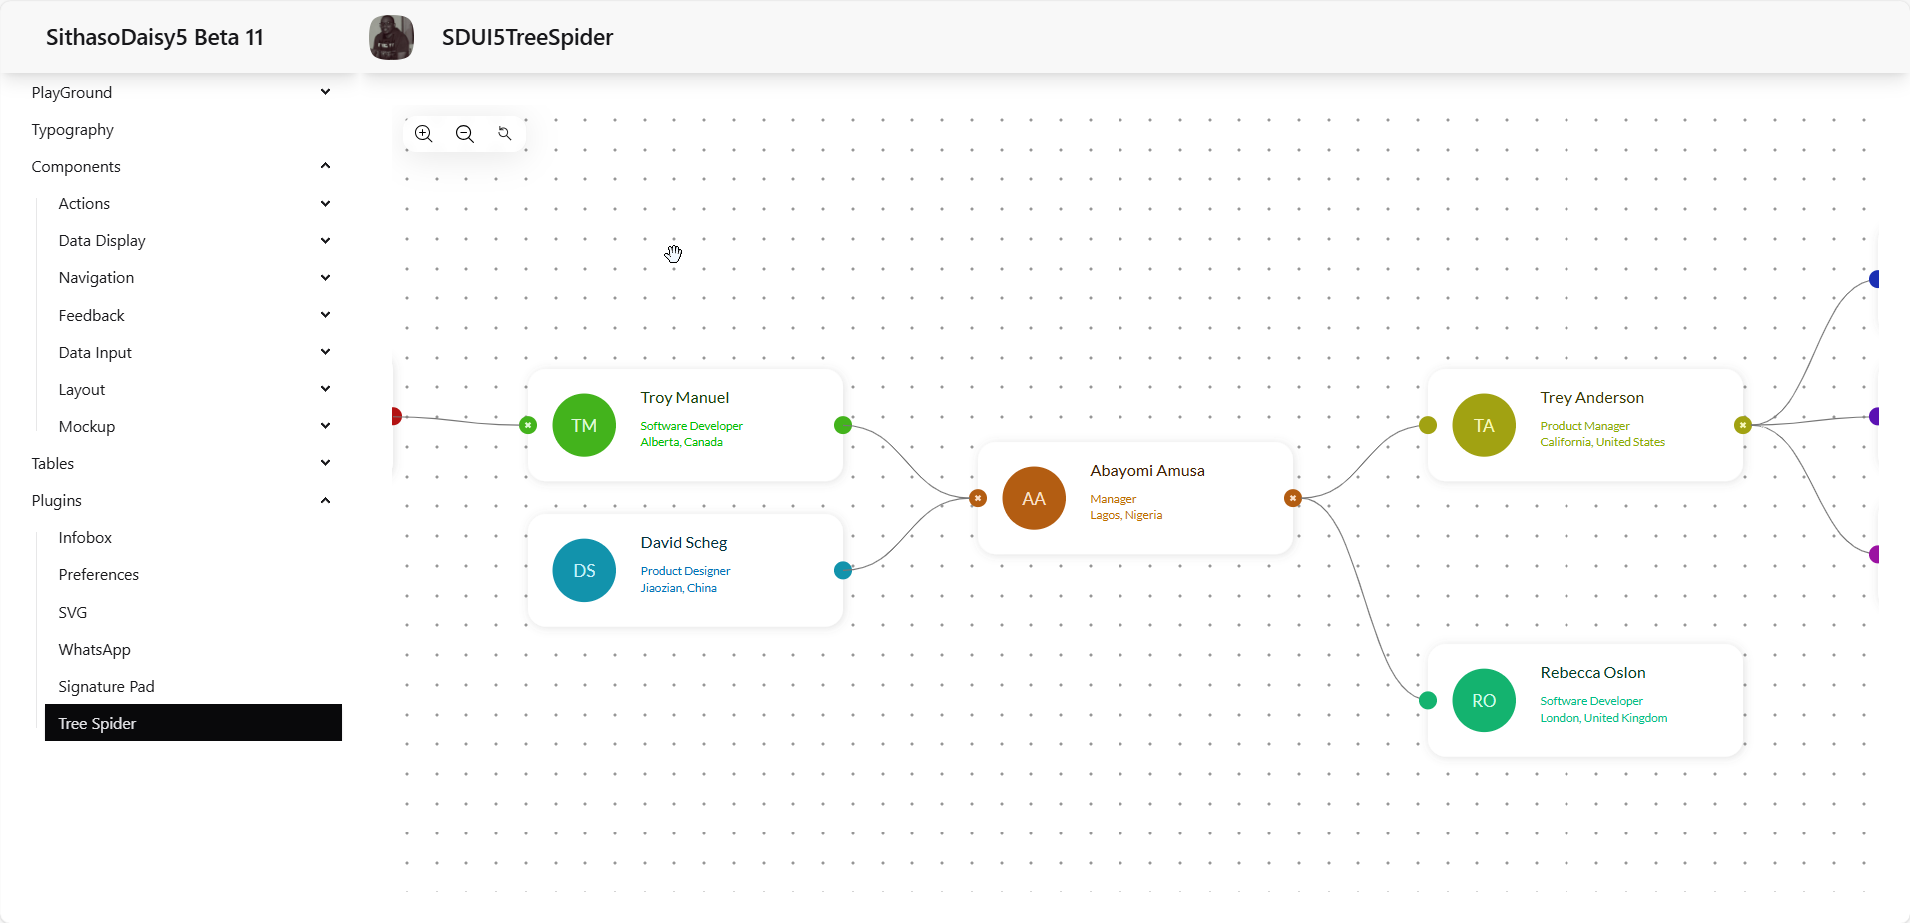Screen dimensions: 1910x923
Task: Expand the Navigation submenu chevron
Action: pyautogui.click(x=325, y=278)
